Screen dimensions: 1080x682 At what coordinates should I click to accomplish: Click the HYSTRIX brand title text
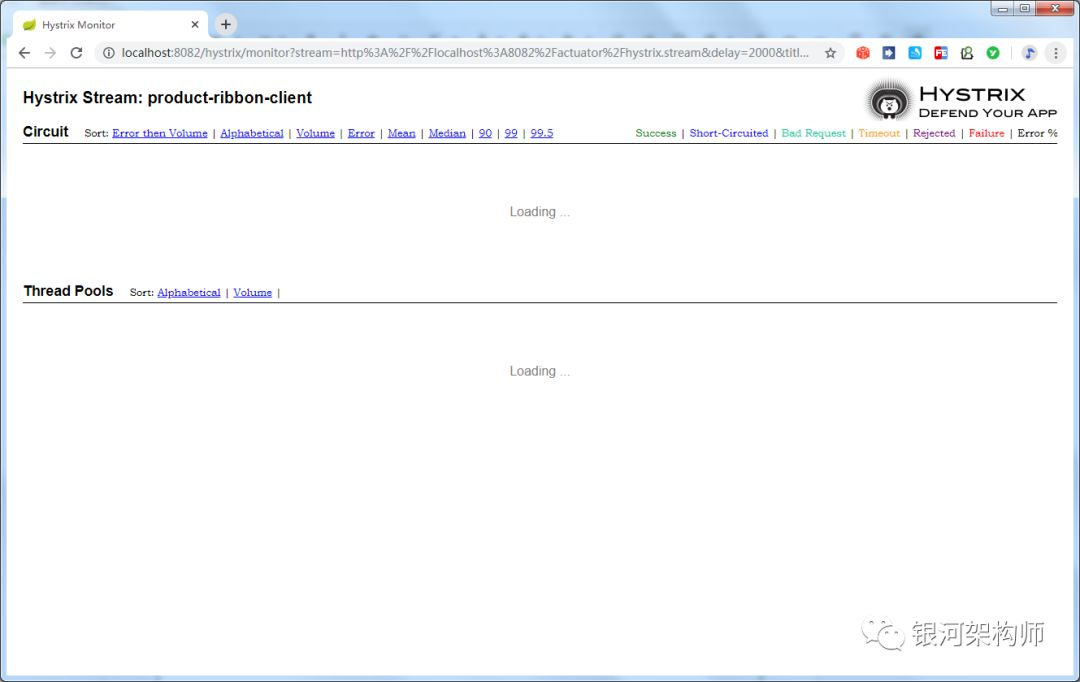pos(972,94)
